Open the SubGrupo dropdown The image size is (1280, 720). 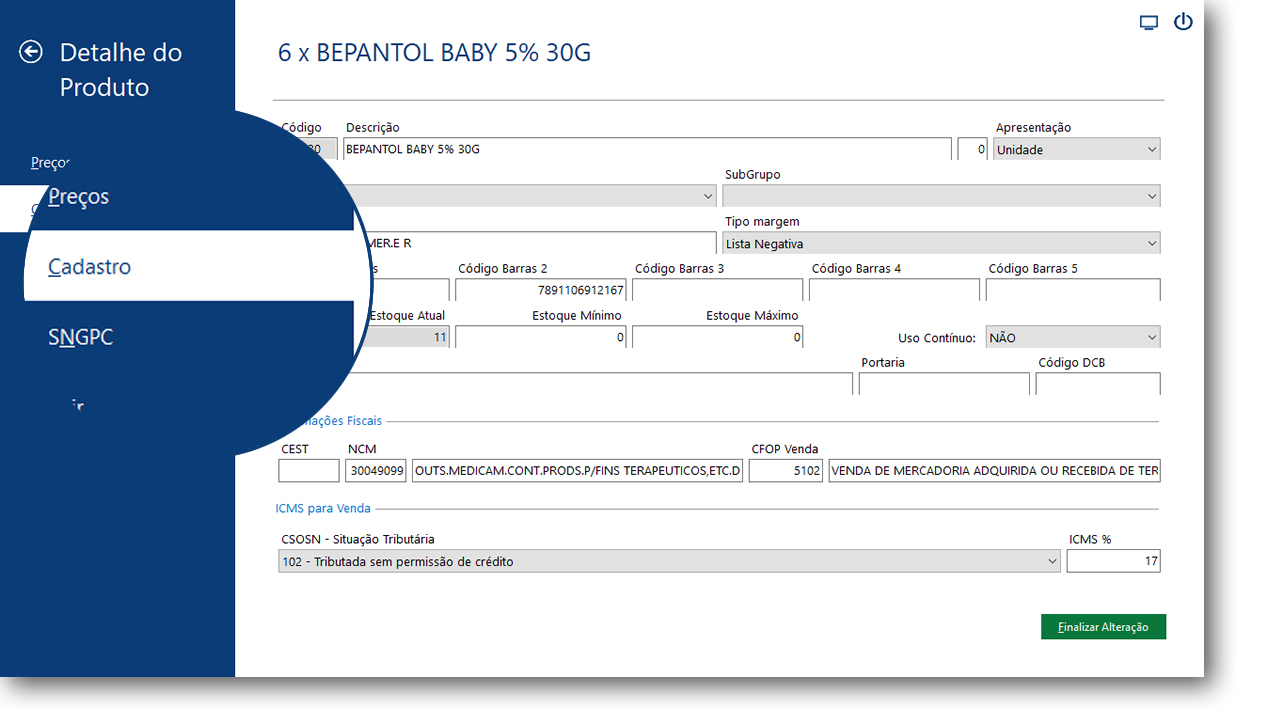pos(941,196)
